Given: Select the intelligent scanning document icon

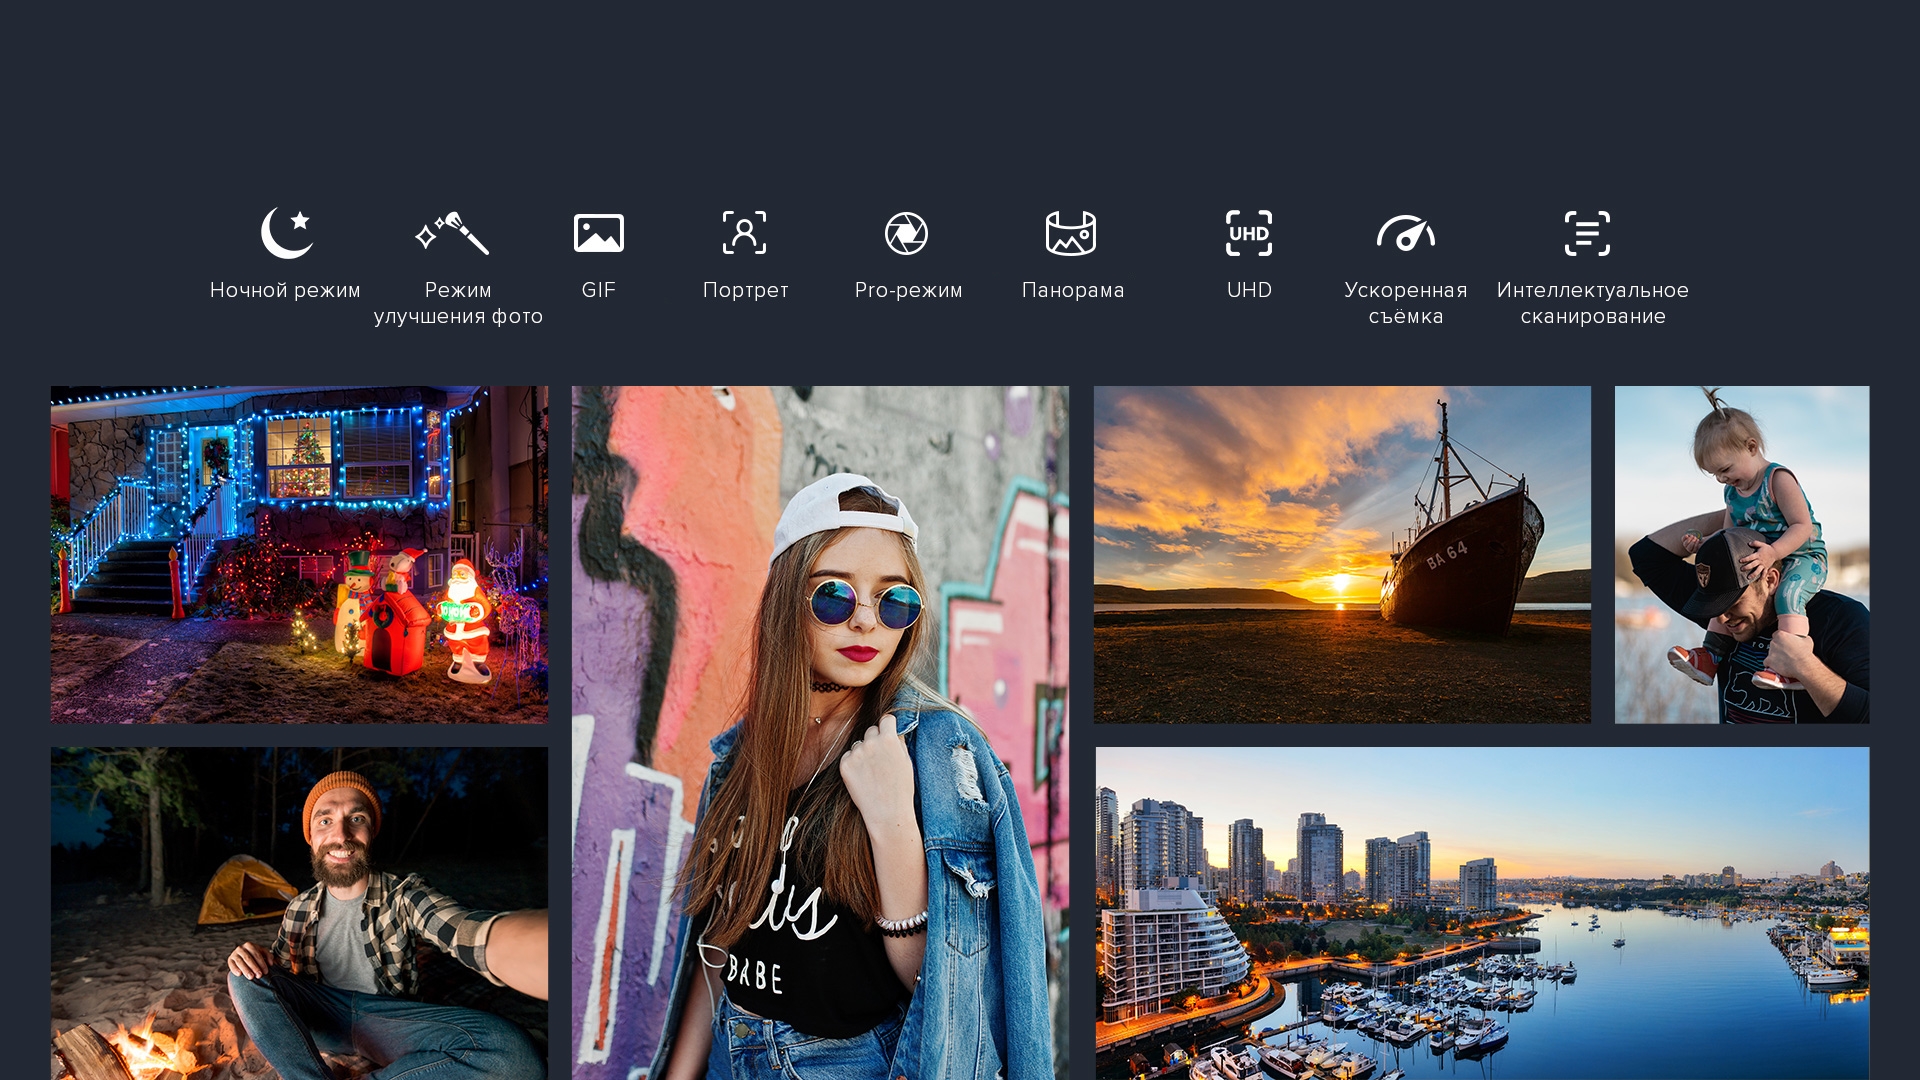Looking at the screenshot, I should tap(1587, 233).
